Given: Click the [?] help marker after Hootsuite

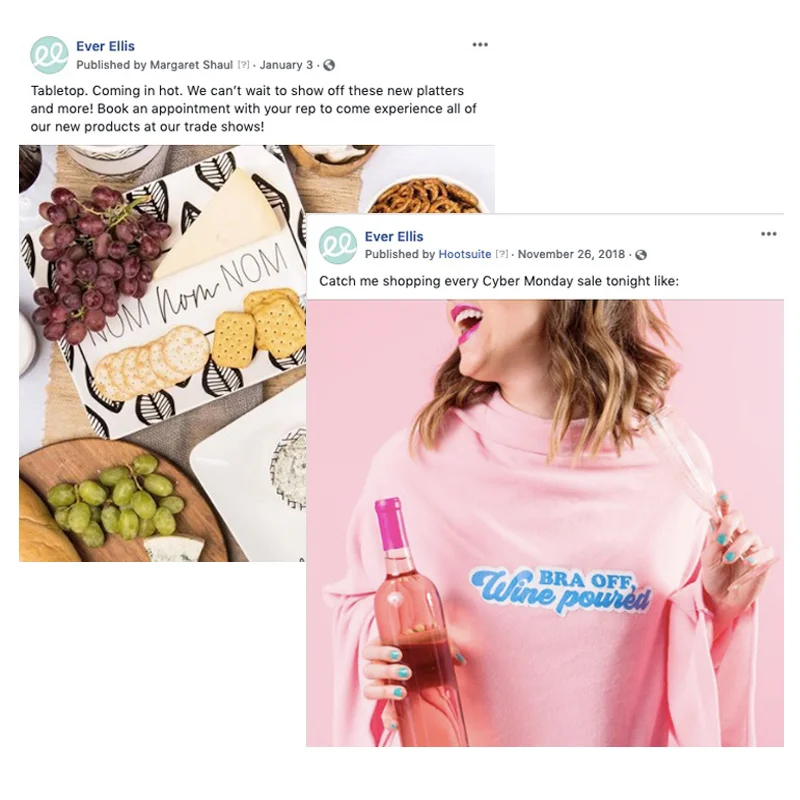Looking at the screenshot, I should (x=502, y=254).
